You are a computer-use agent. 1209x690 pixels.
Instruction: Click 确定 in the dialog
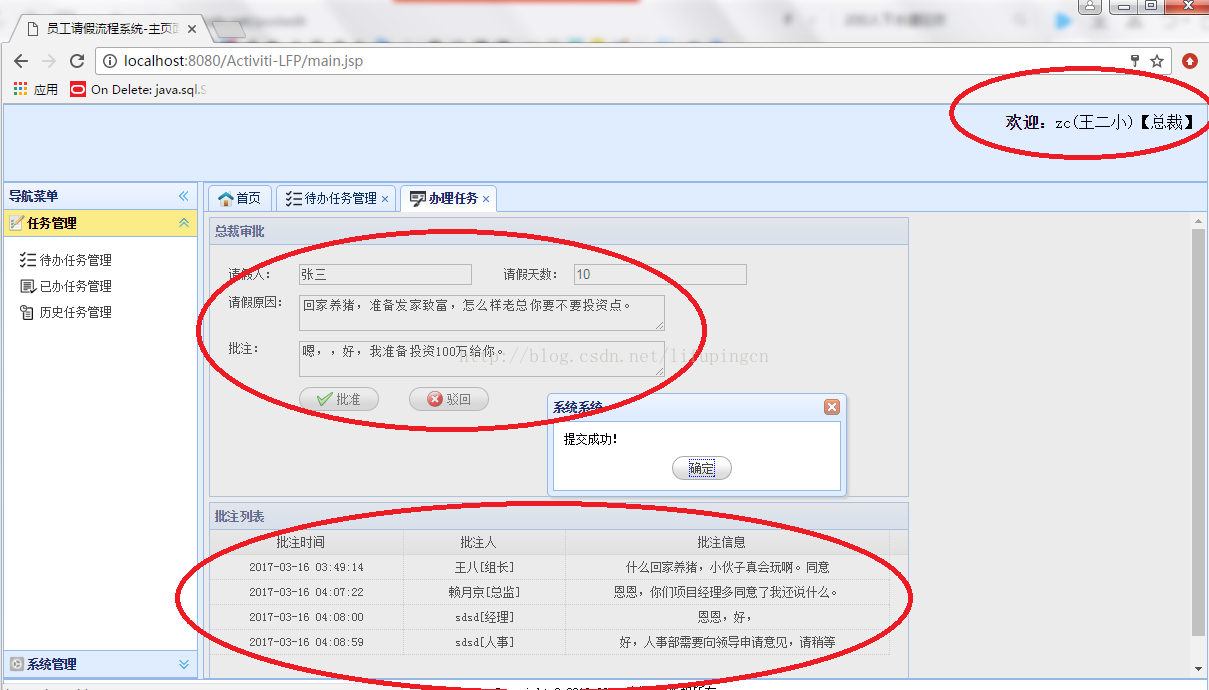point(702,468)
